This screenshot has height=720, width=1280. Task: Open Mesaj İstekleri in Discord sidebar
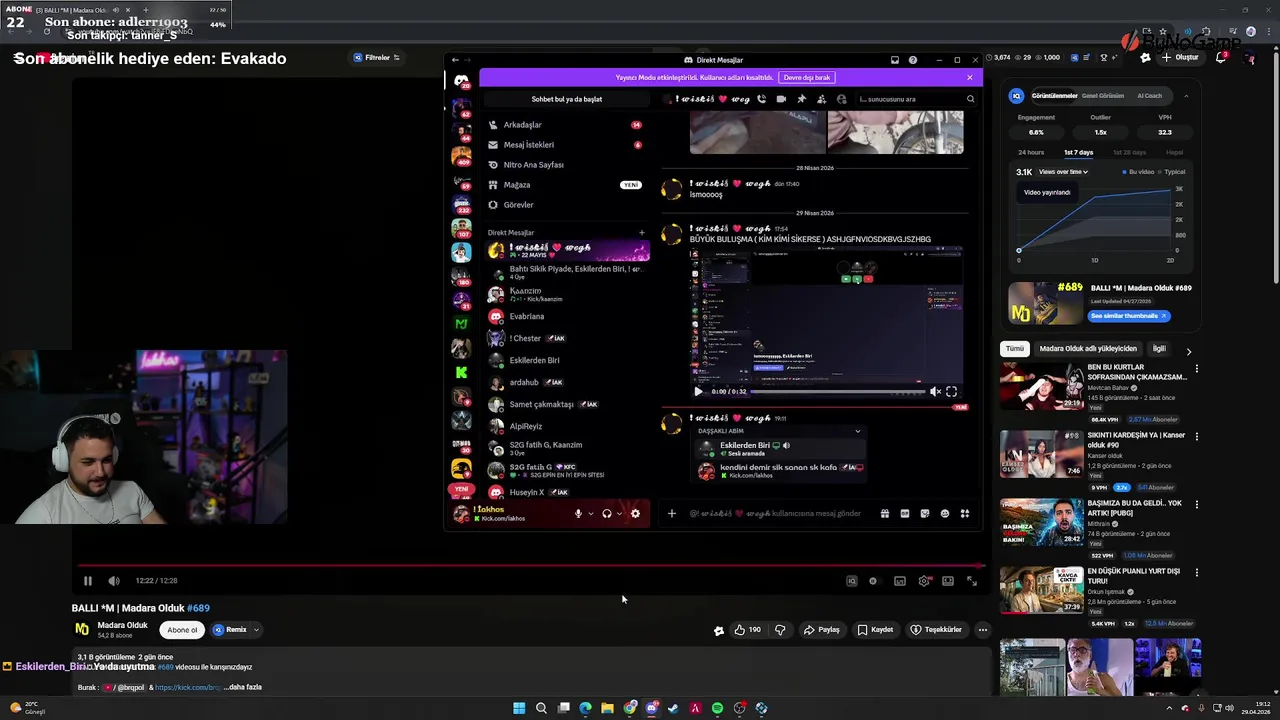[x=566, y=145]
